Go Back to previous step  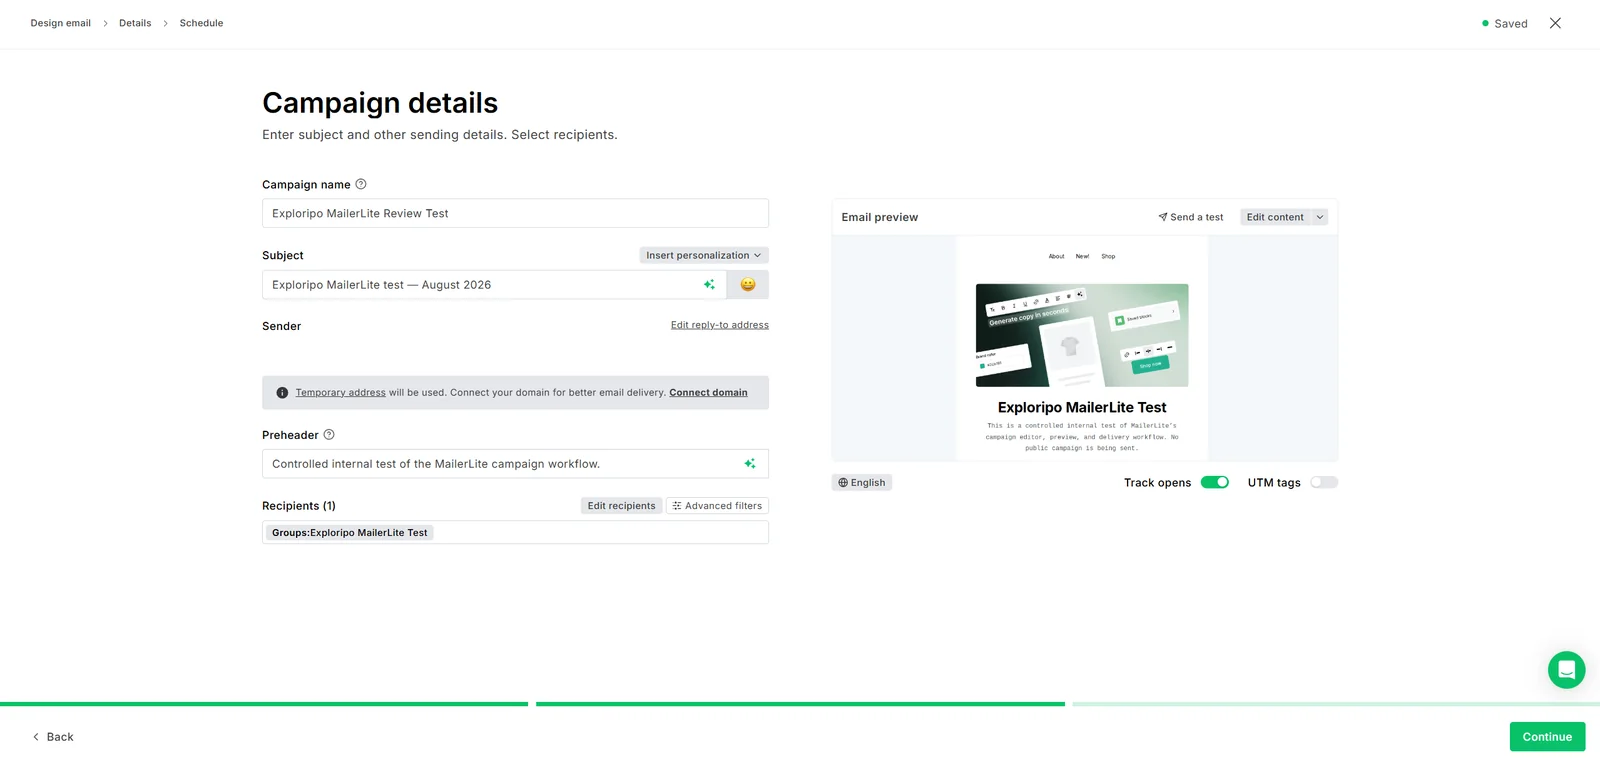click(x=53, y=737)
